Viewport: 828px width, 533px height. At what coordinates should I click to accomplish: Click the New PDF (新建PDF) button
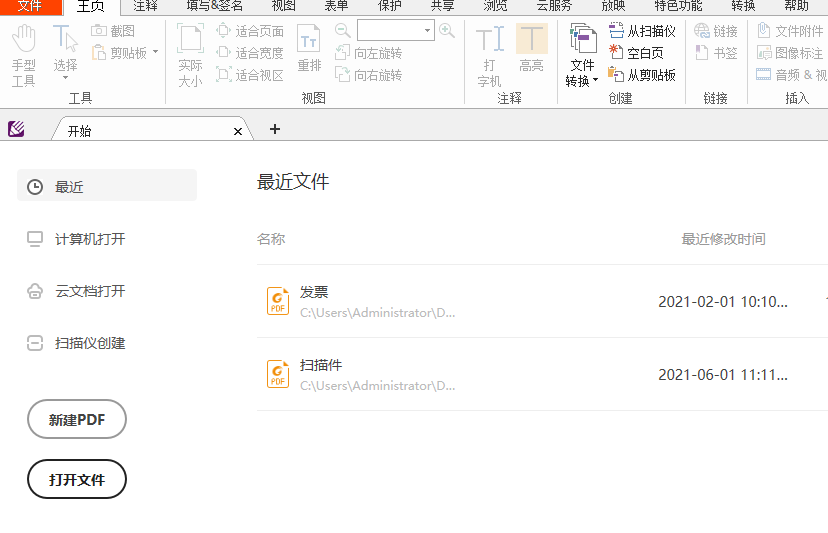[x=77, y=419]
